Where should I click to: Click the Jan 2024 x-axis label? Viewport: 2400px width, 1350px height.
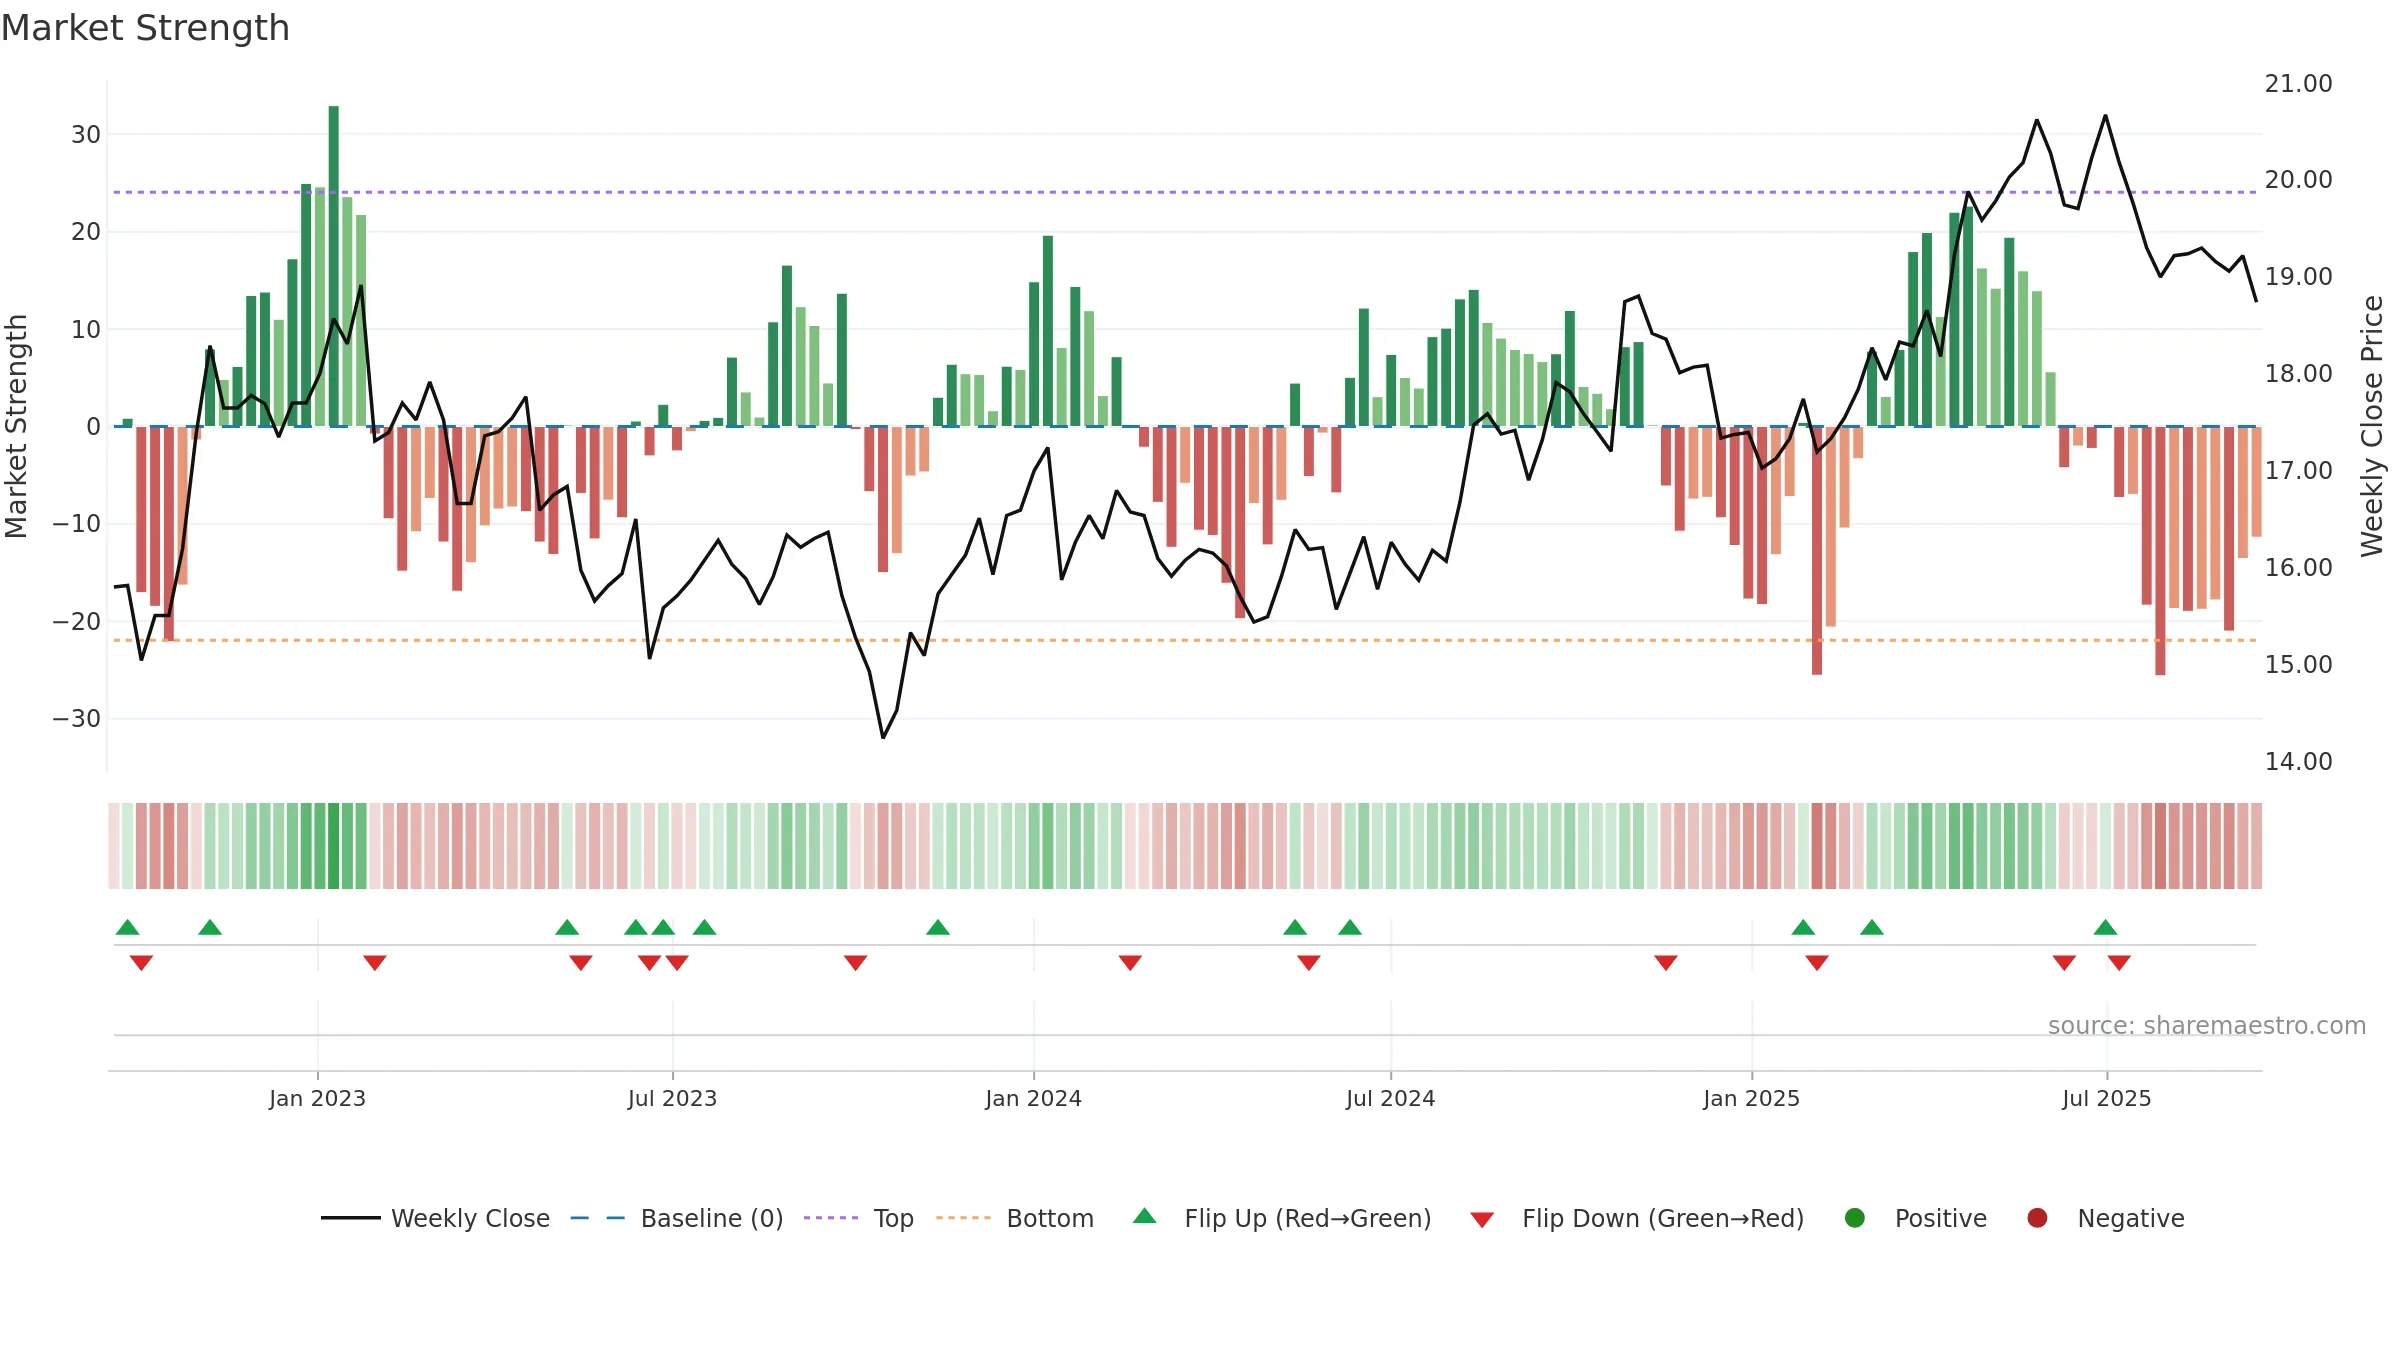pos(1033,1099)
